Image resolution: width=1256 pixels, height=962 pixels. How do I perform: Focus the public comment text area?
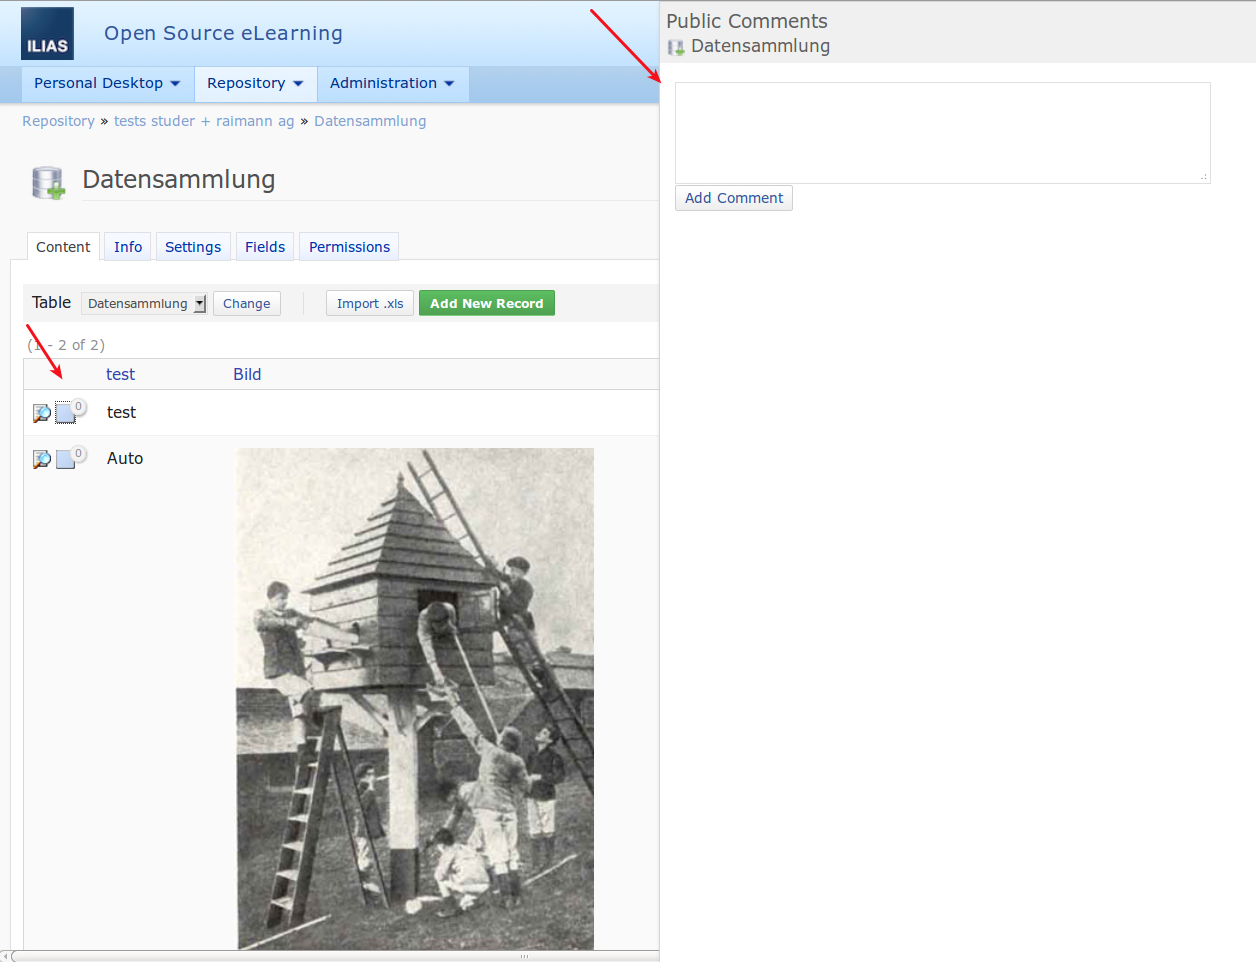[x=942, y=132]
